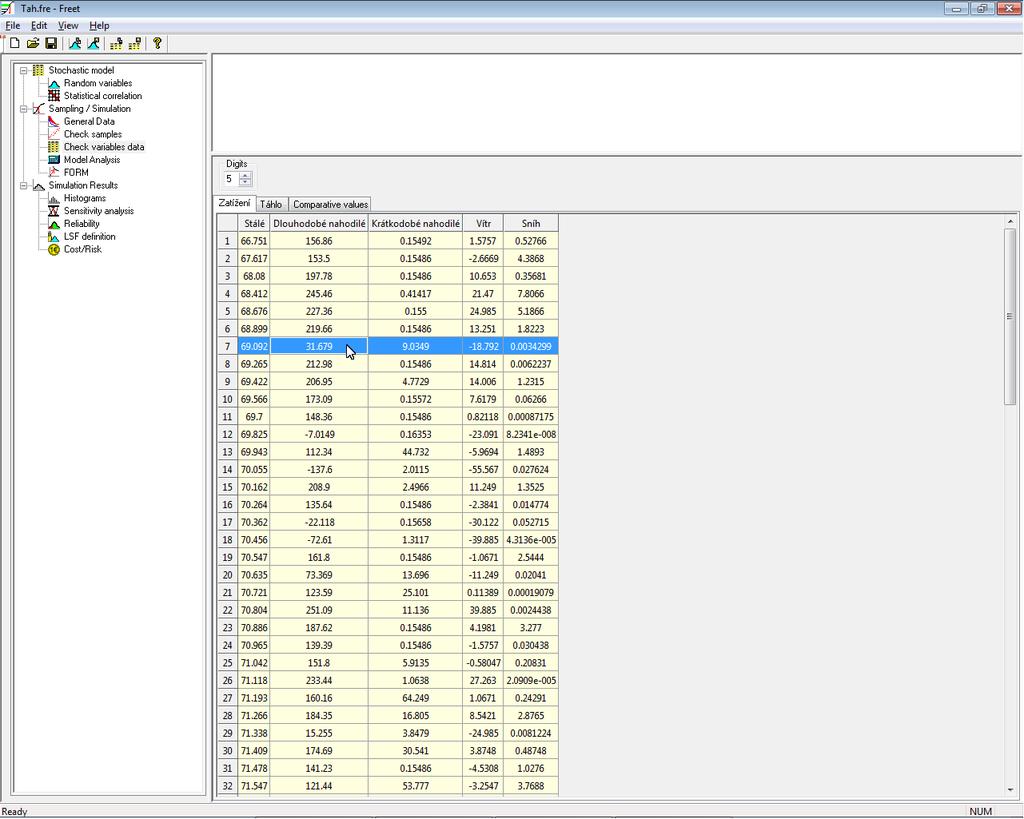Select highlighted cell with value 9.0349
This screenshot has width=1024, height=819.
(415, 347)
